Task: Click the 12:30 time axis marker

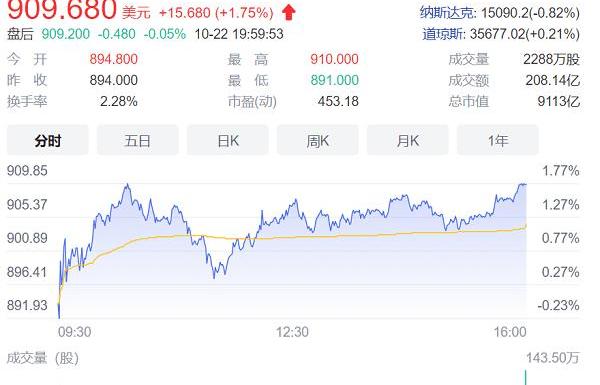Action: 292,332
